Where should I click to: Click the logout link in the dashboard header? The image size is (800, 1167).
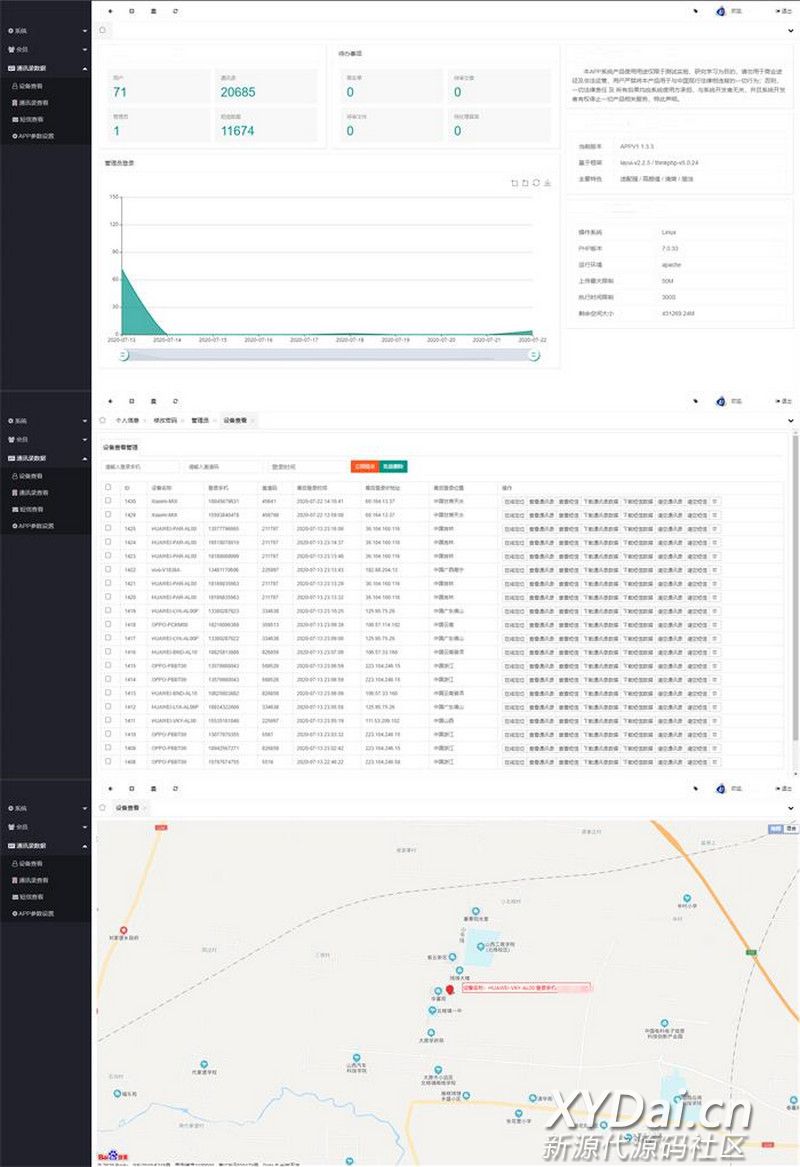(x=784, y=11)
